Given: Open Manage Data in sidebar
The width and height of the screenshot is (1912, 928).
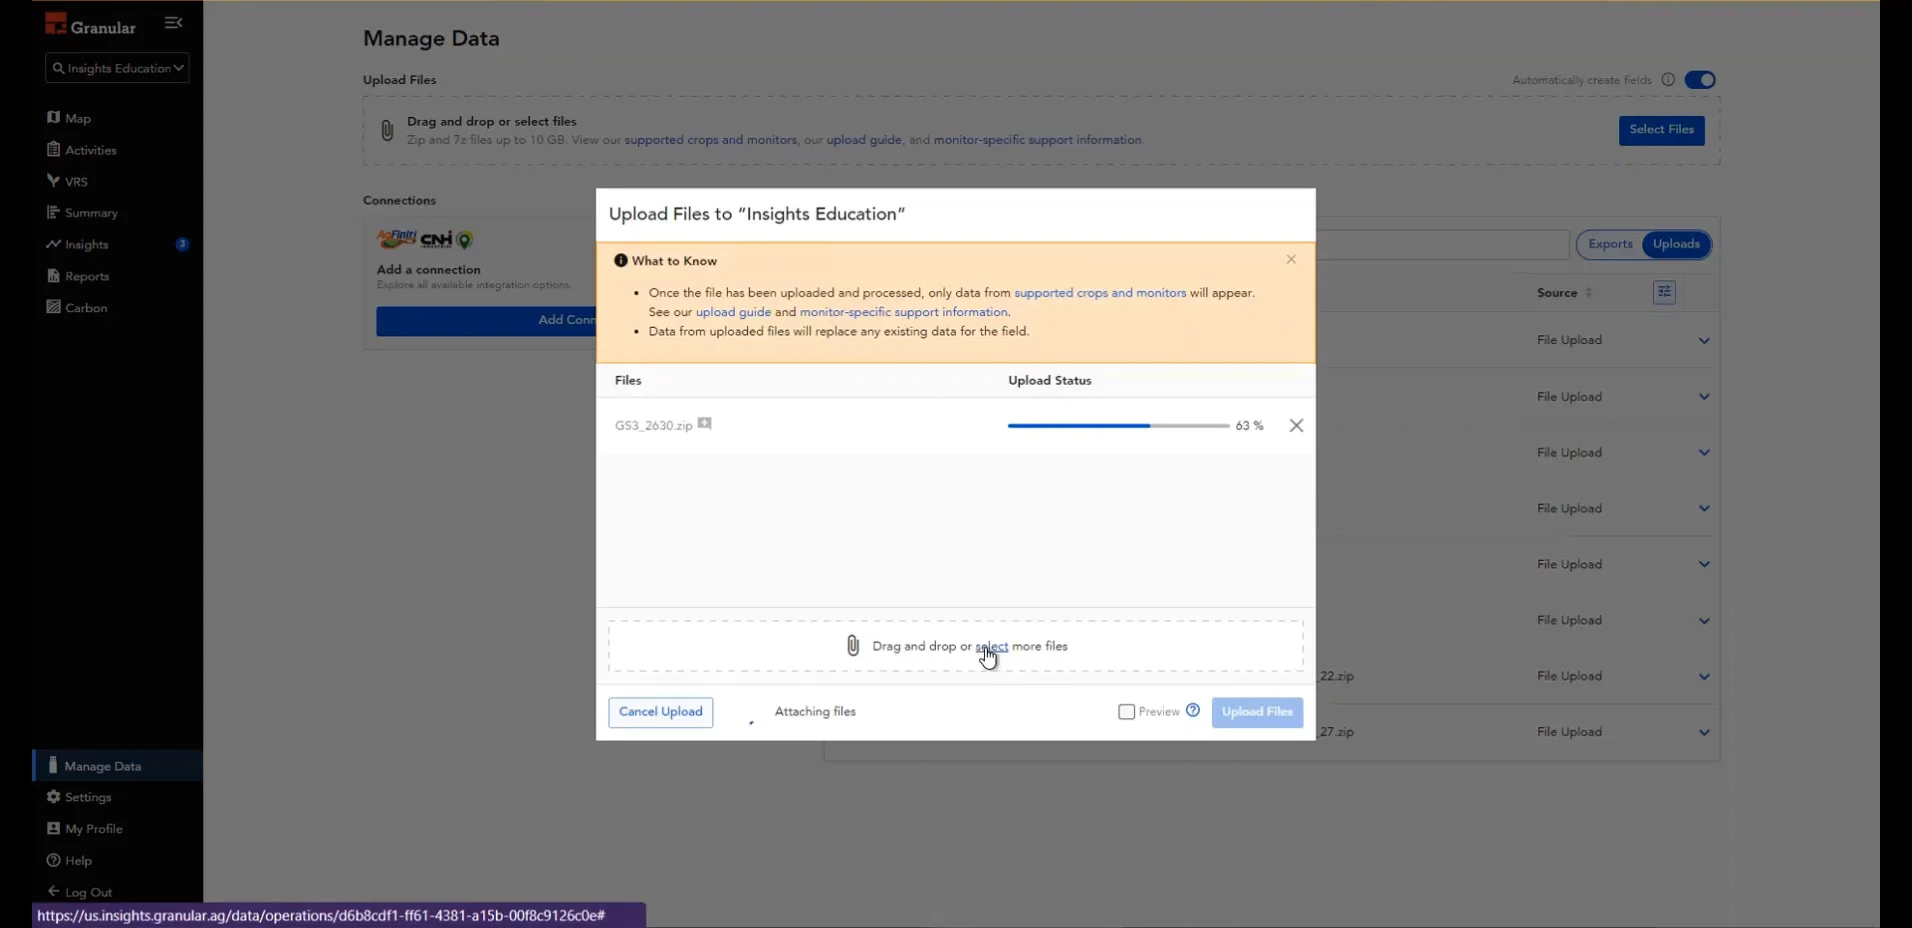Looking at the screenshot, I should point(118,766).
